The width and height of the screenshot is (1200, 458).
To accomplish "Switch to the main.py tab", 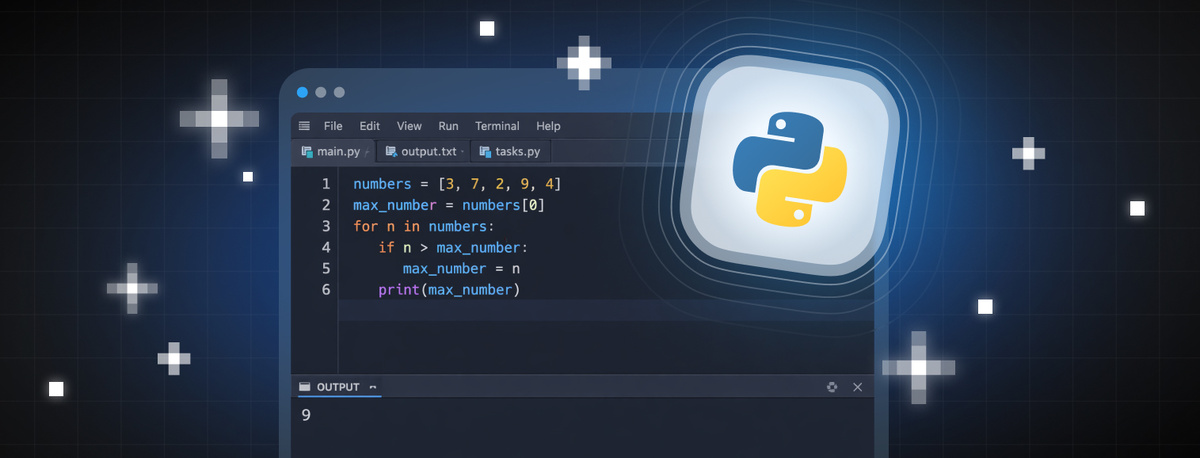I will tap(335, 152).
